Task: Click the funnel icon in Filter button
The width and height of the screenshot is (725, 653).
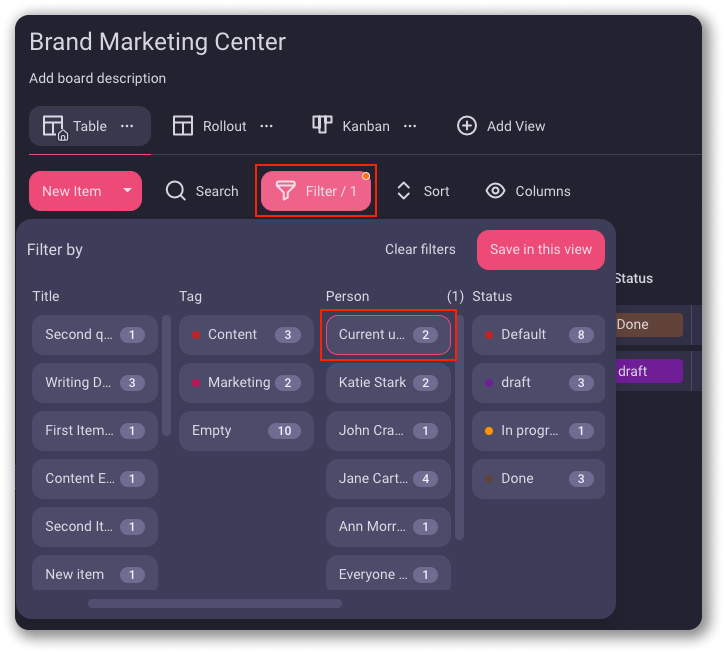Action: tap(286, 191)
